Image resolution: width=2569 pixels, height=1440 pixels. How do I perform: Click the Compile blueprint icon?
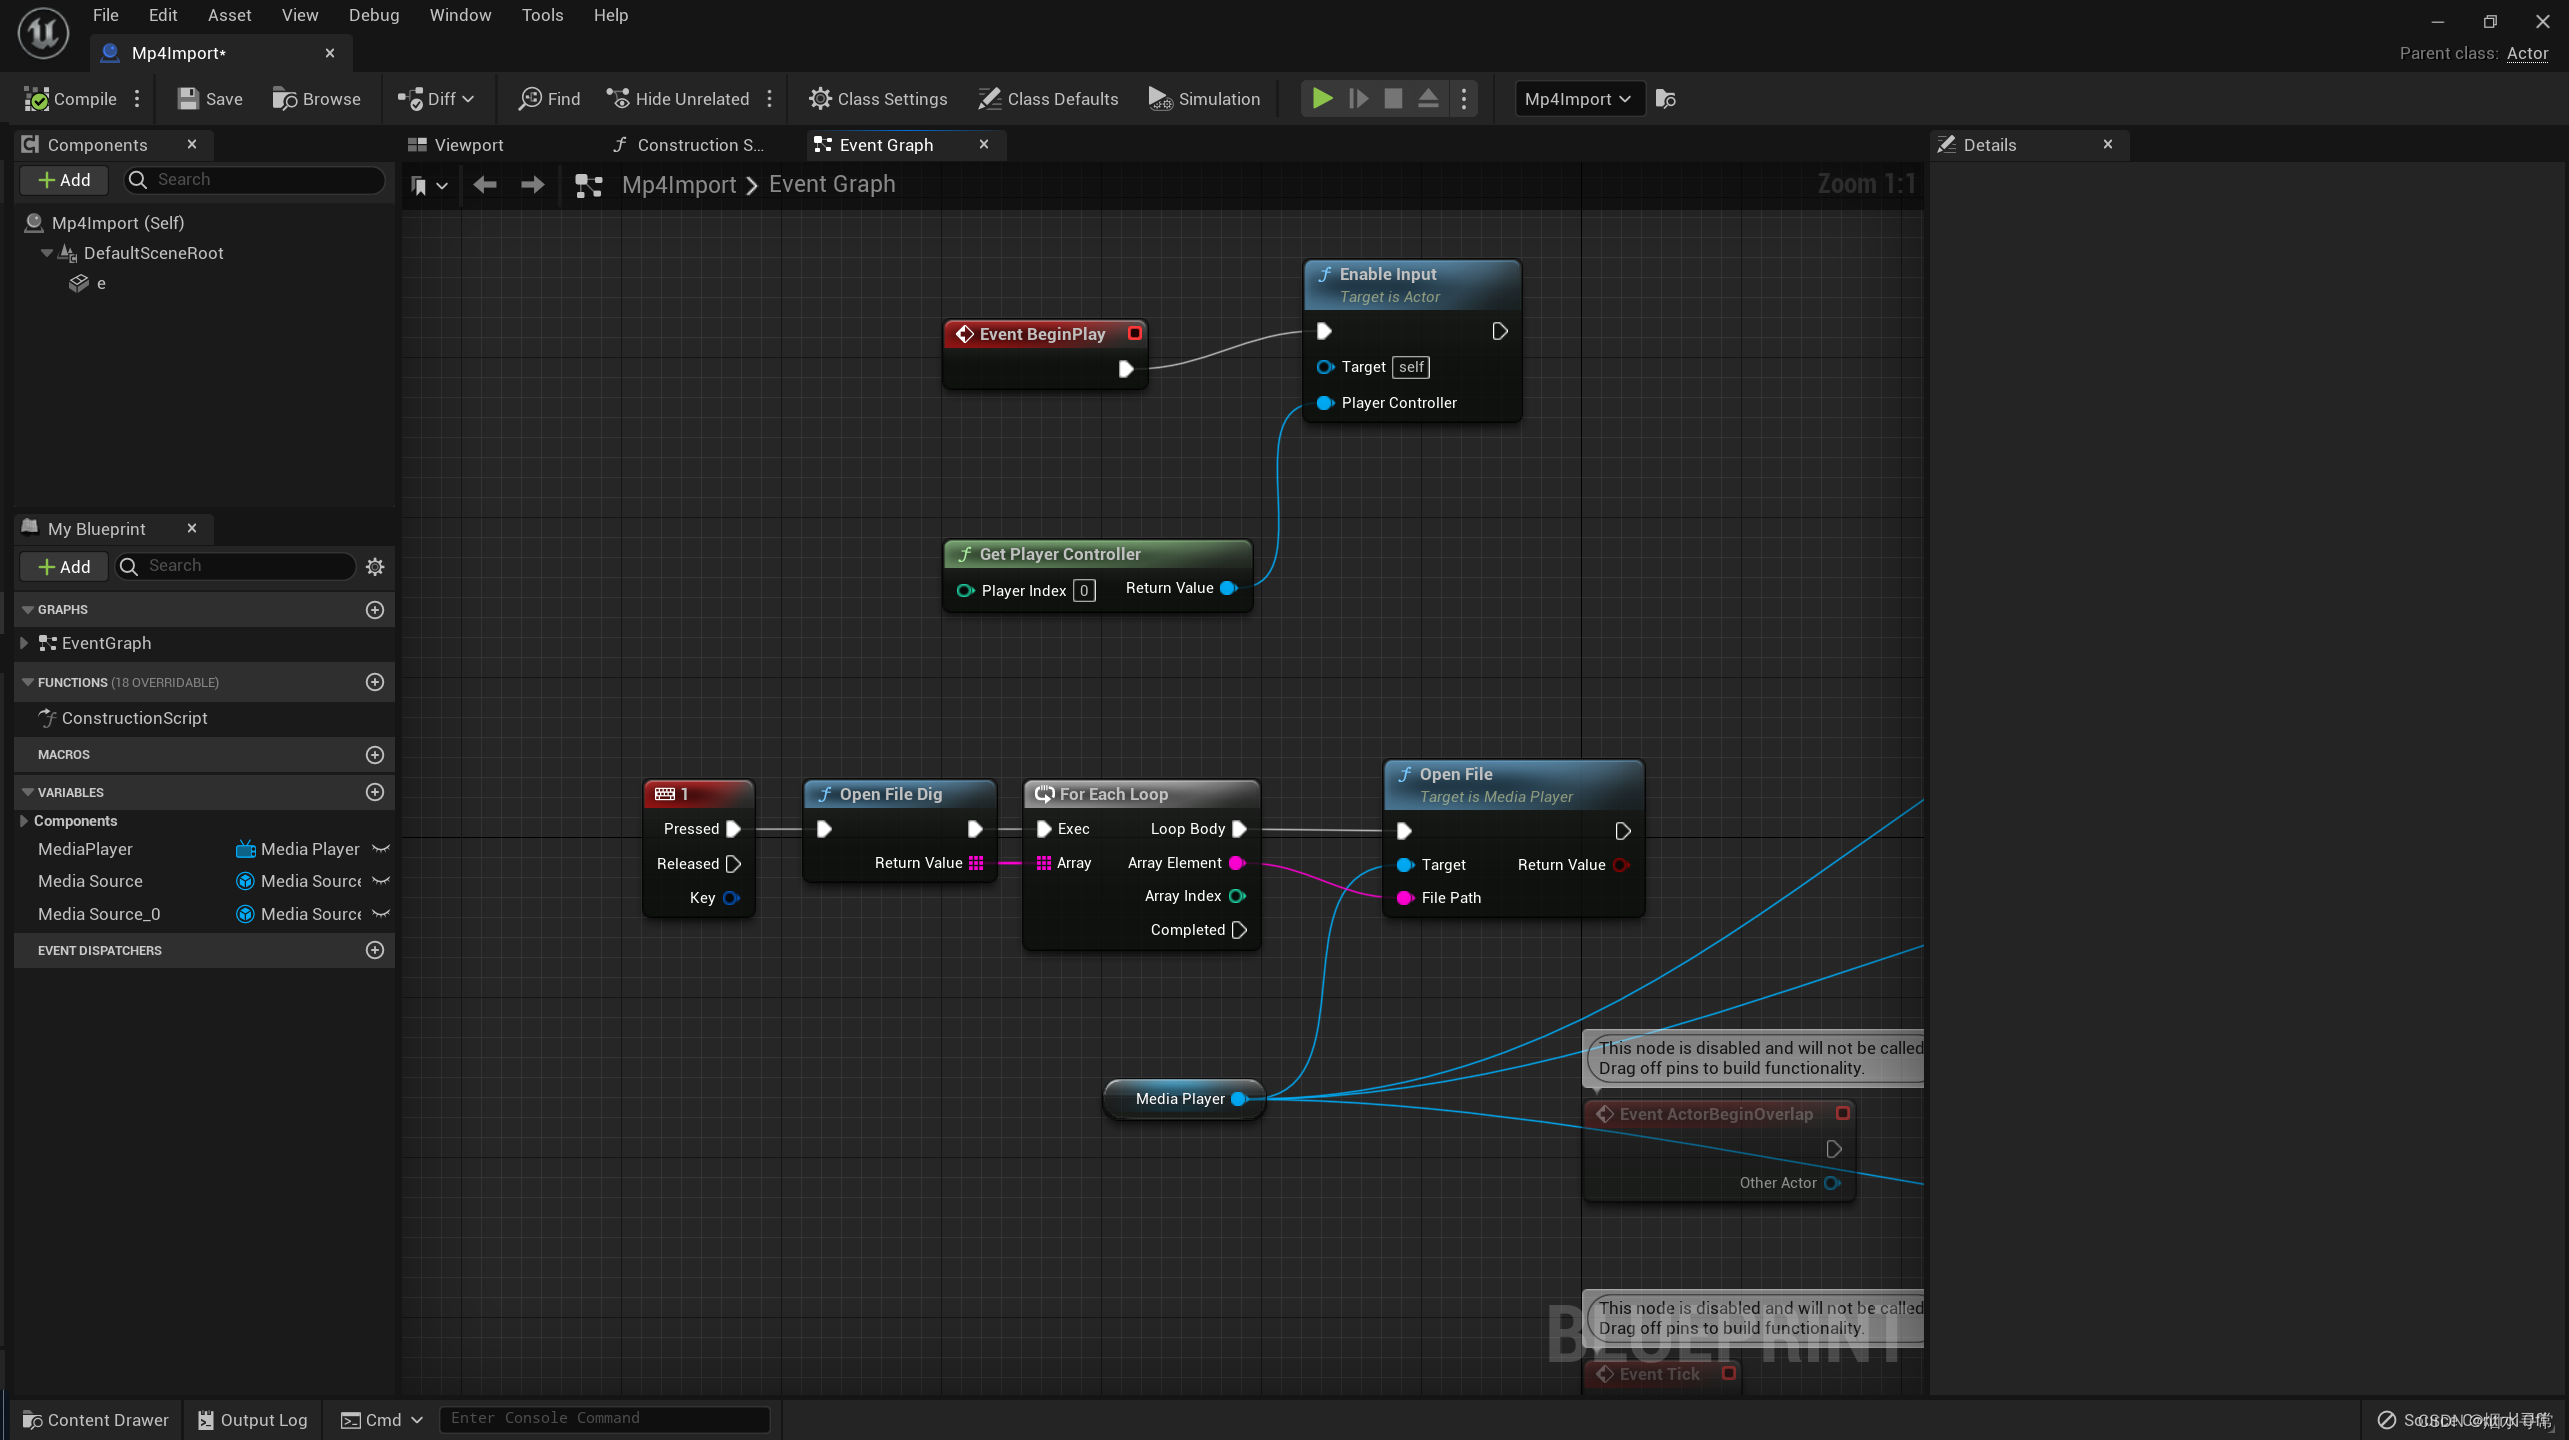(x=37, y=99)
